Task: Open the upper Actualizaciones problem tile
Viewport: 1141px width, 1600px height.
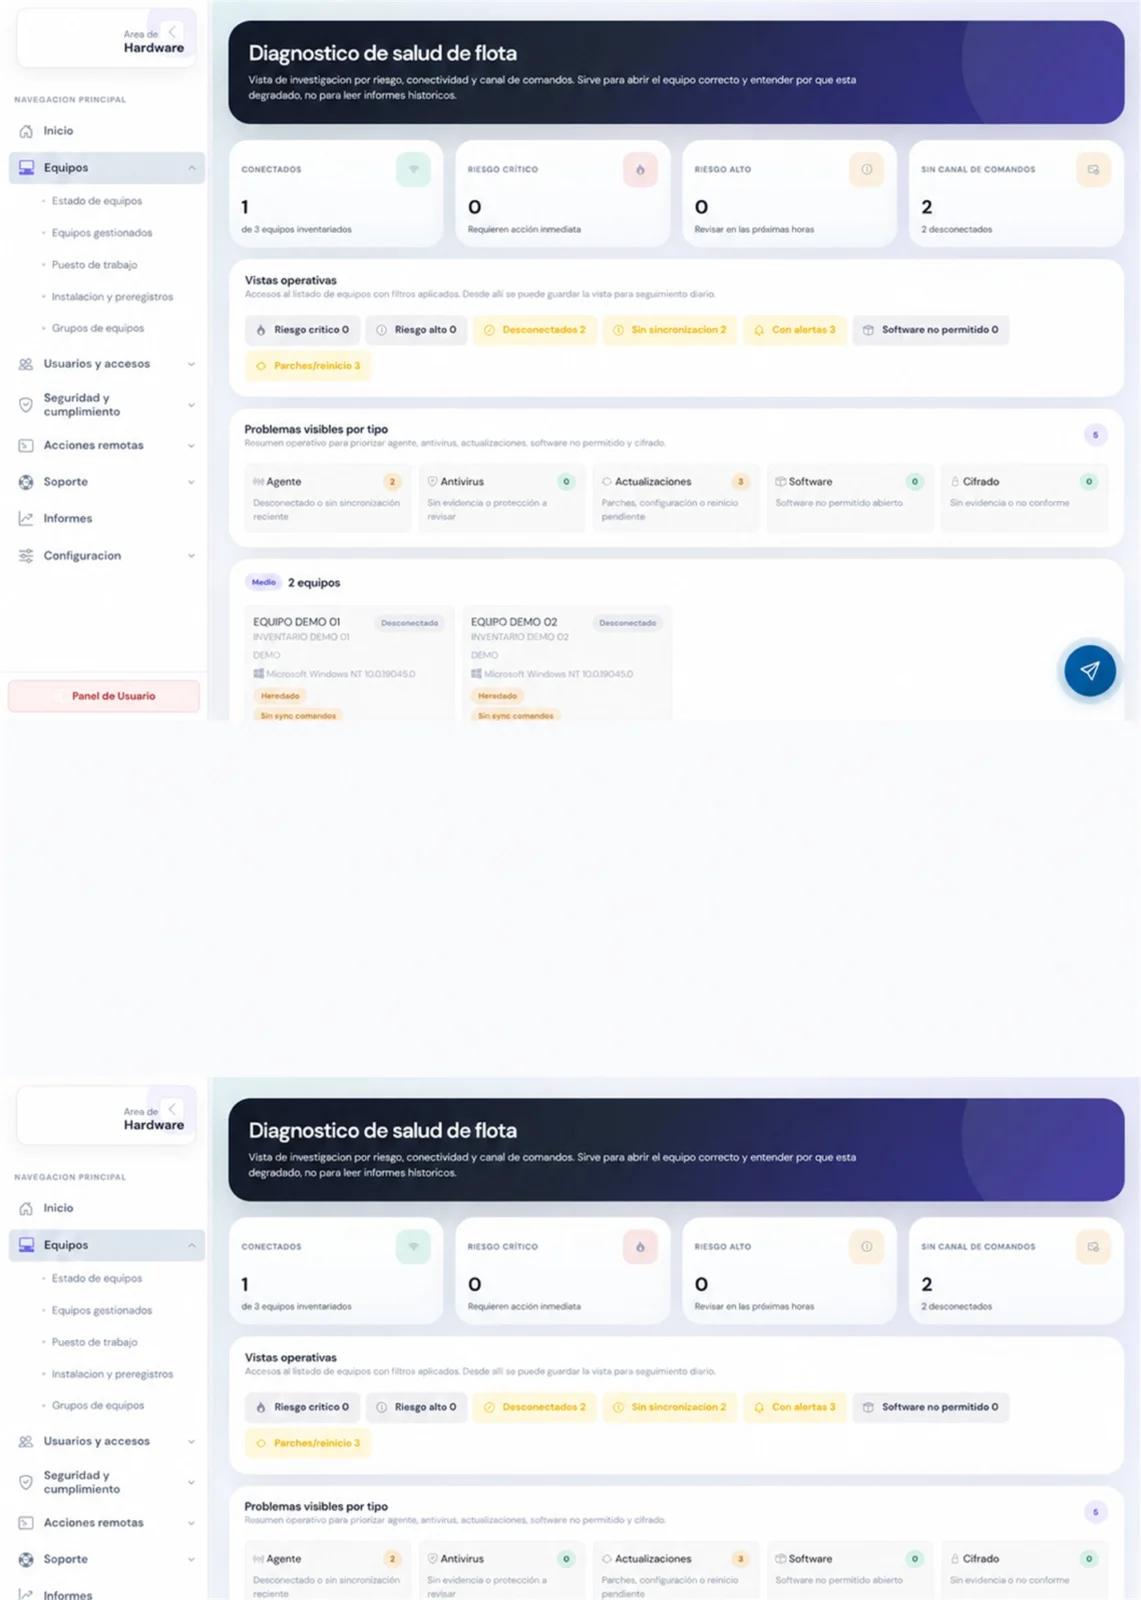Action: (675, 497)
